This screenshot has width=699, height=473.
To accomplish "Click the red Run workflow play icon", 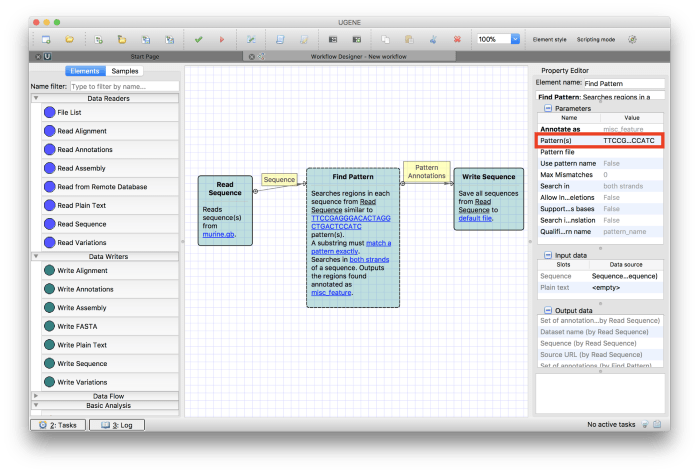I will 221,39.
